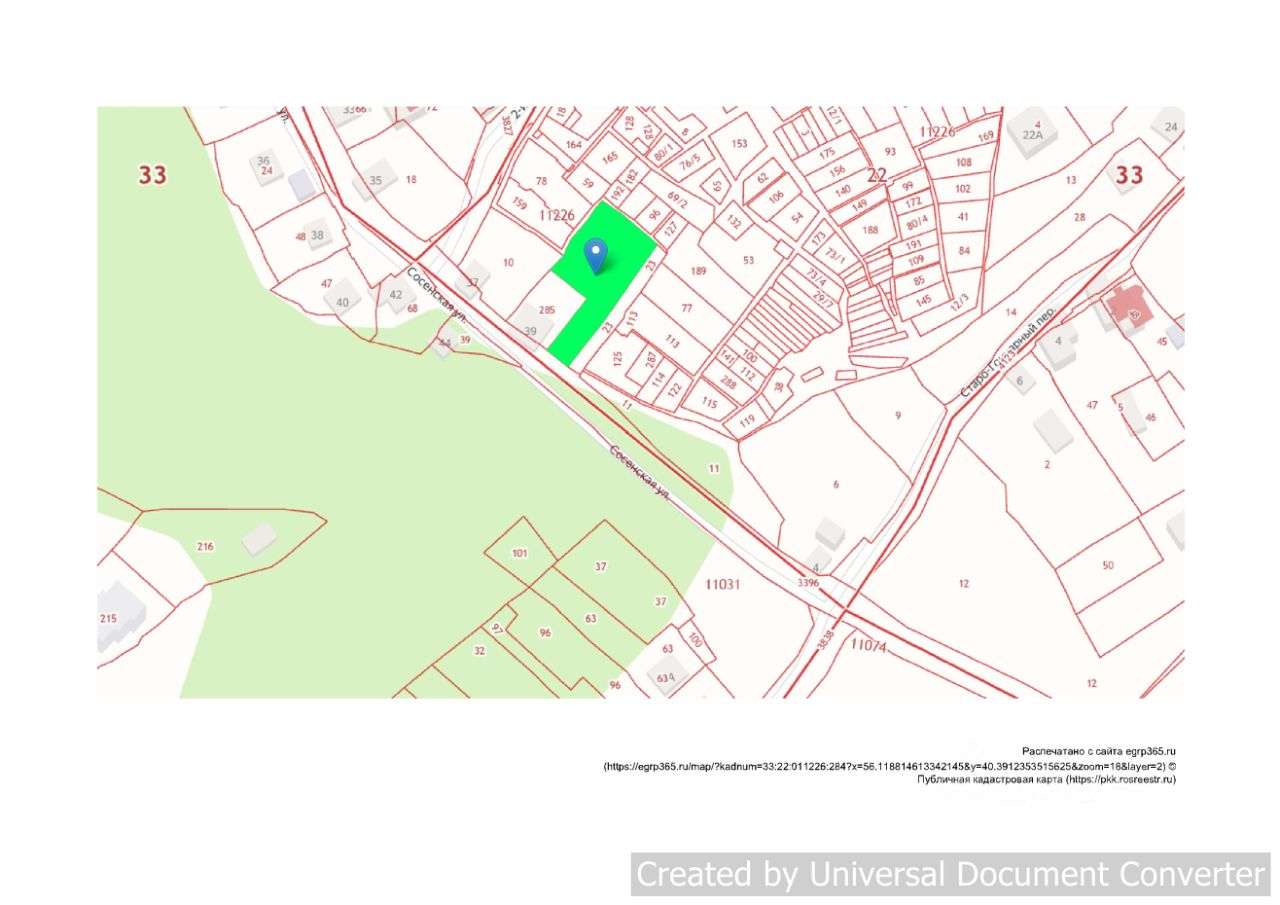Select parcel labeled 9
Image resolution: width=1280 pixels, height=905 pixels.
pos(898,414)
